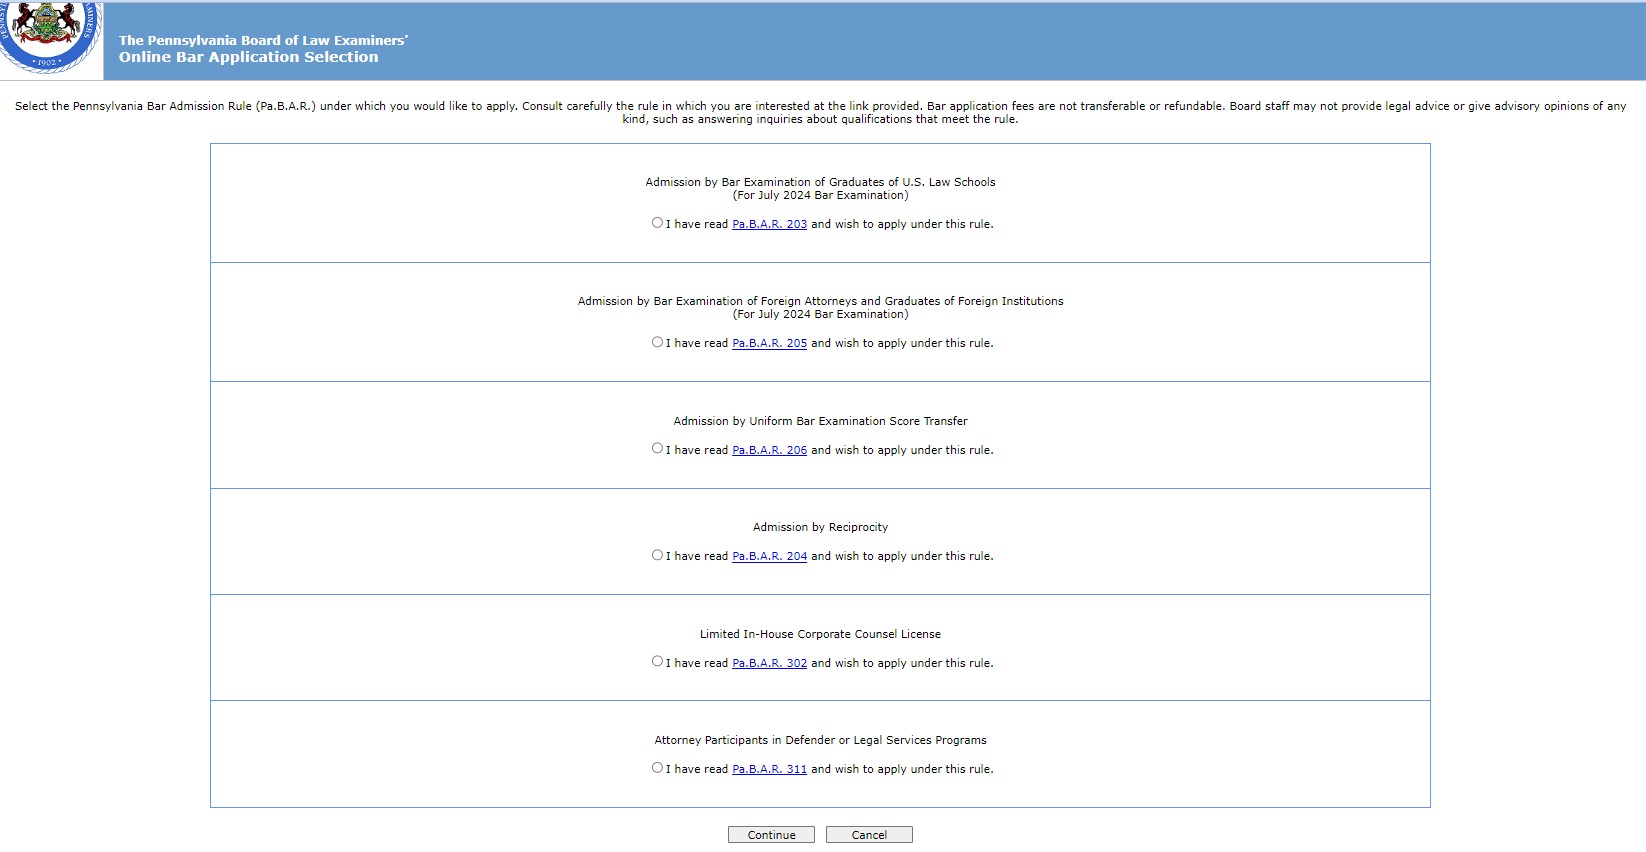
Task: Select the Pa.B.A.R. 206 UBE Score Transfer radio button
Action: 657,449
